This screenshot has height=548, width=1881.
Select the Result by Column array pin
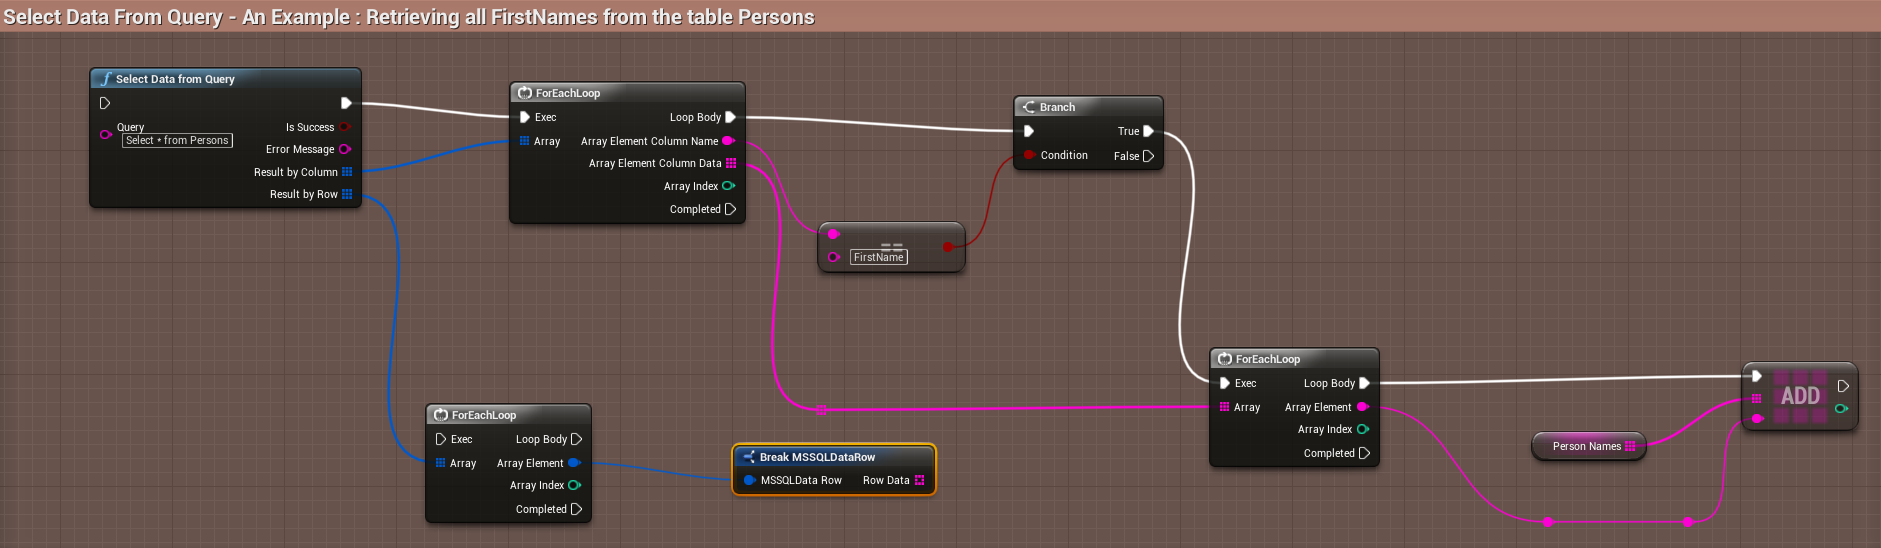tap(347, 172)
